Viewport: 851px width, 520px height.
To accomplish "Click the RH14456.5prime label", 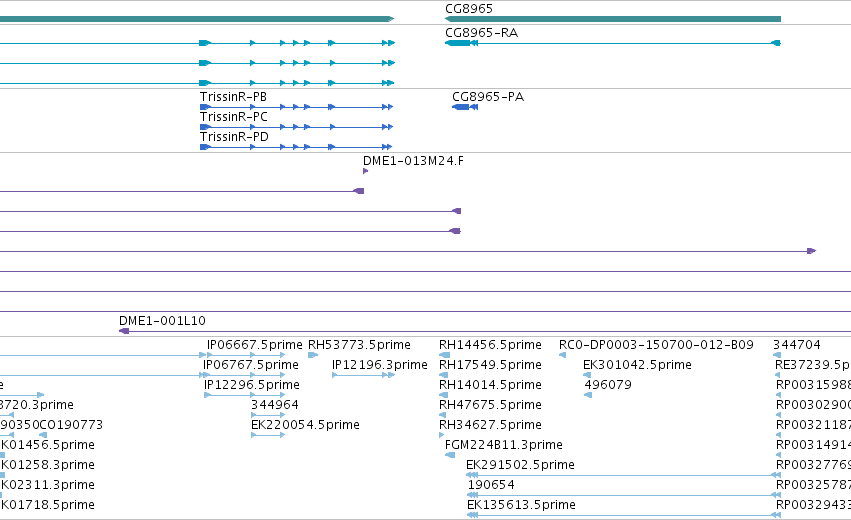I will pos(490,345).
